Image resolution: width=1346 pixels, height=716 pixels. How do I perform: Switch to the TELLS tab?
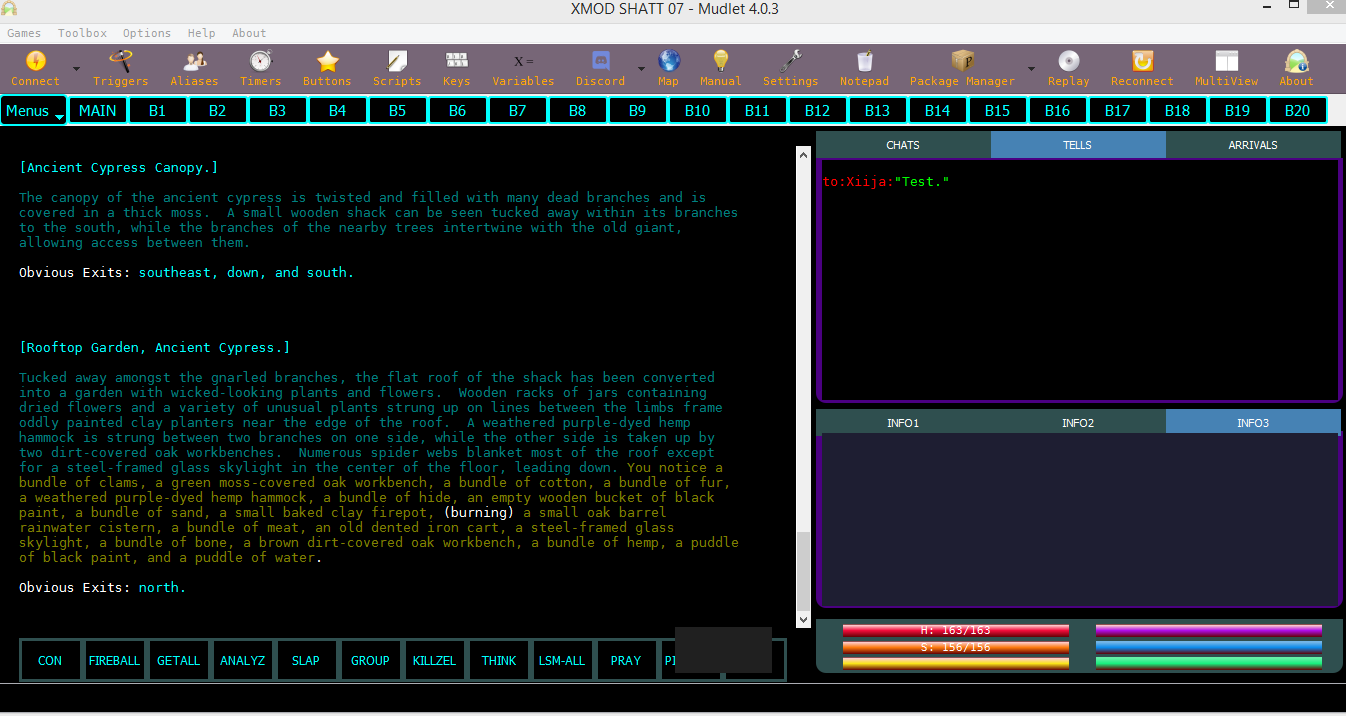pyautogui.click(x=1078, y=145)
